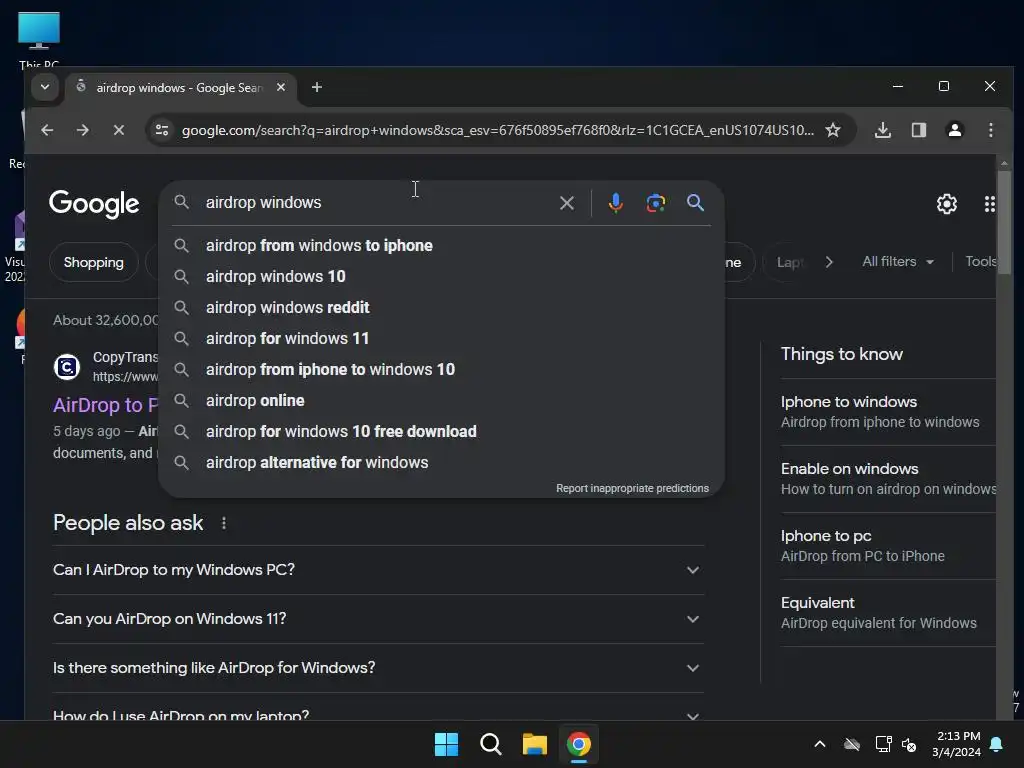Open clock showing 2:13 PM
Image resolution: width=1024 pixels, height=768 pixels.
pos(957,744)
